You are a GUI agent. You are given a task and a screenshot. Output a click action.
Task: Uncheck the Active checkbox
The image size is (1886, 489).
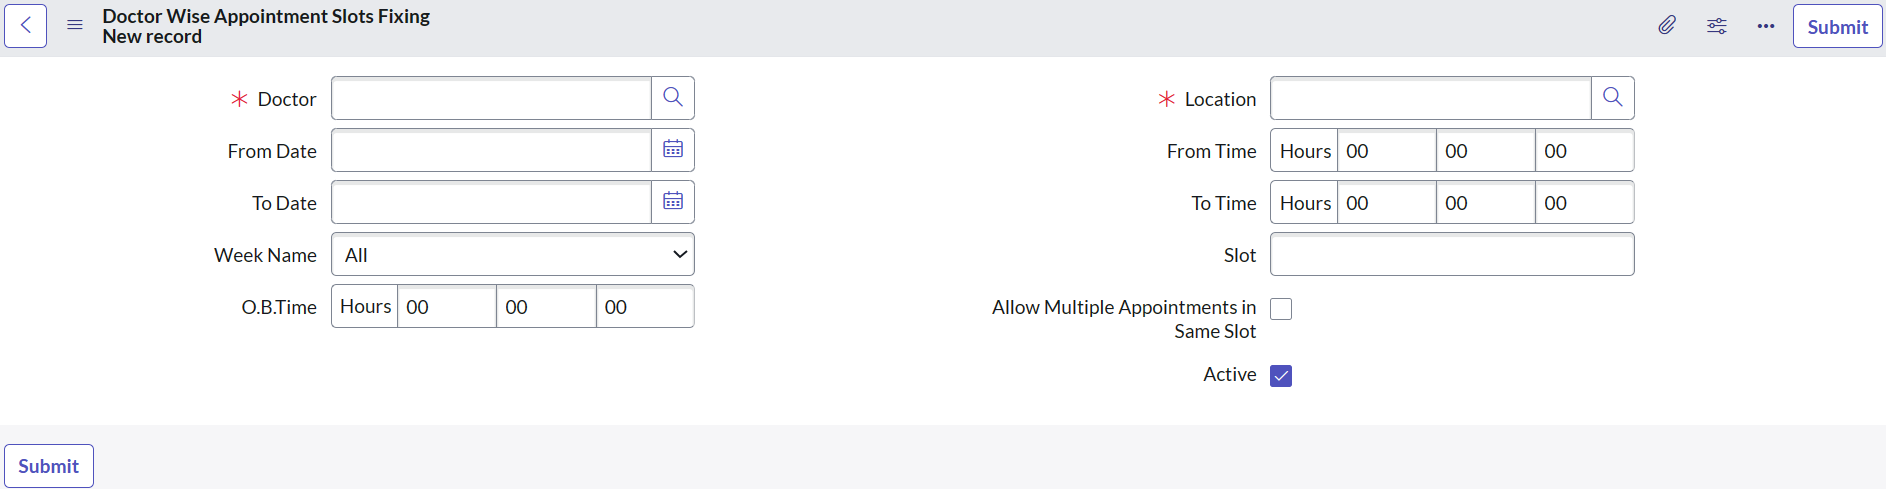(1281, 376)
